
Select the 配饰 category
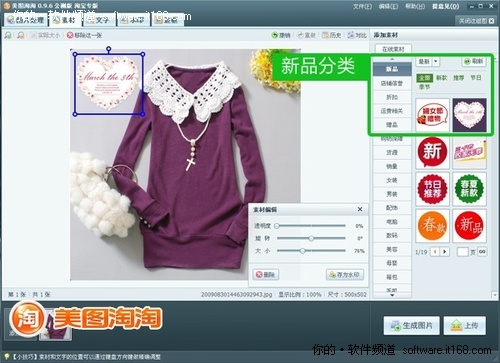click(392, 208)
